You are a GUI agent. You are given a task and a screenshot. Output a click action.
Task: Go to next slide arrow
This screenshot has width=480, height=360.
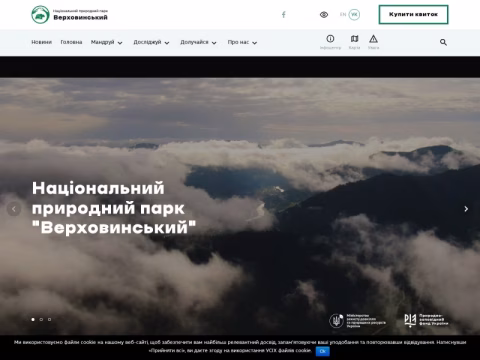[x=466, y=209]
